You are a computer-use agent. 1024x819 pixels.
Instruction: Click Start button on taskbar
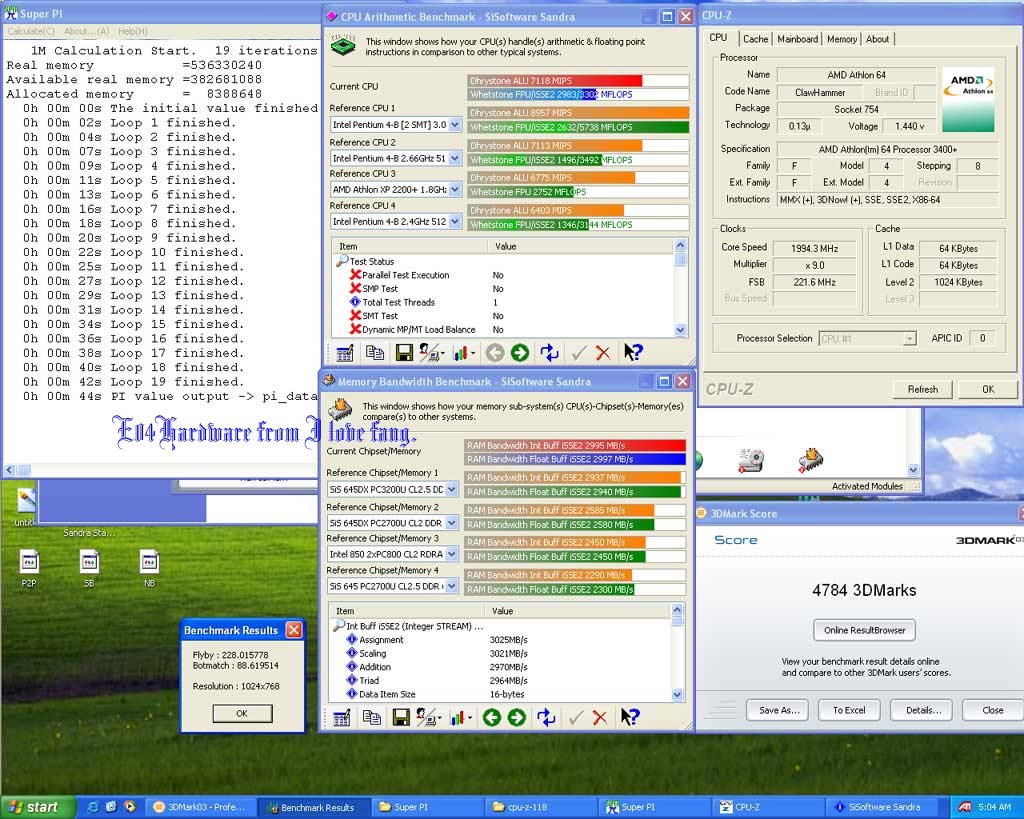[39, 807]
